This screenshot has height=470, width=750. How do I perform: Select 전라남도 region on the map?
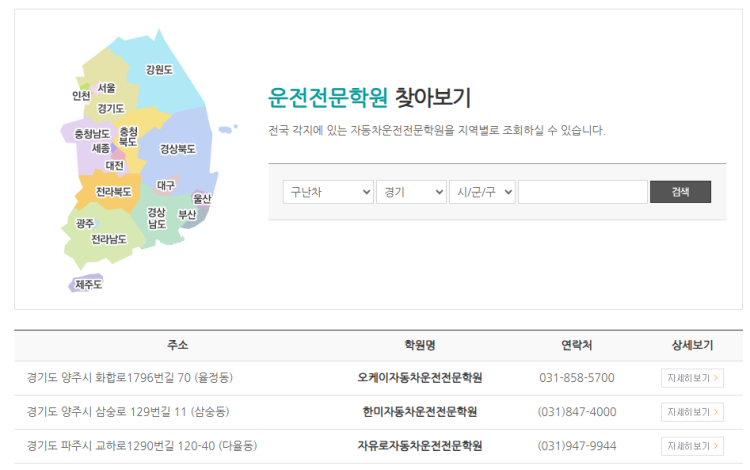click(x=109, y=239)
